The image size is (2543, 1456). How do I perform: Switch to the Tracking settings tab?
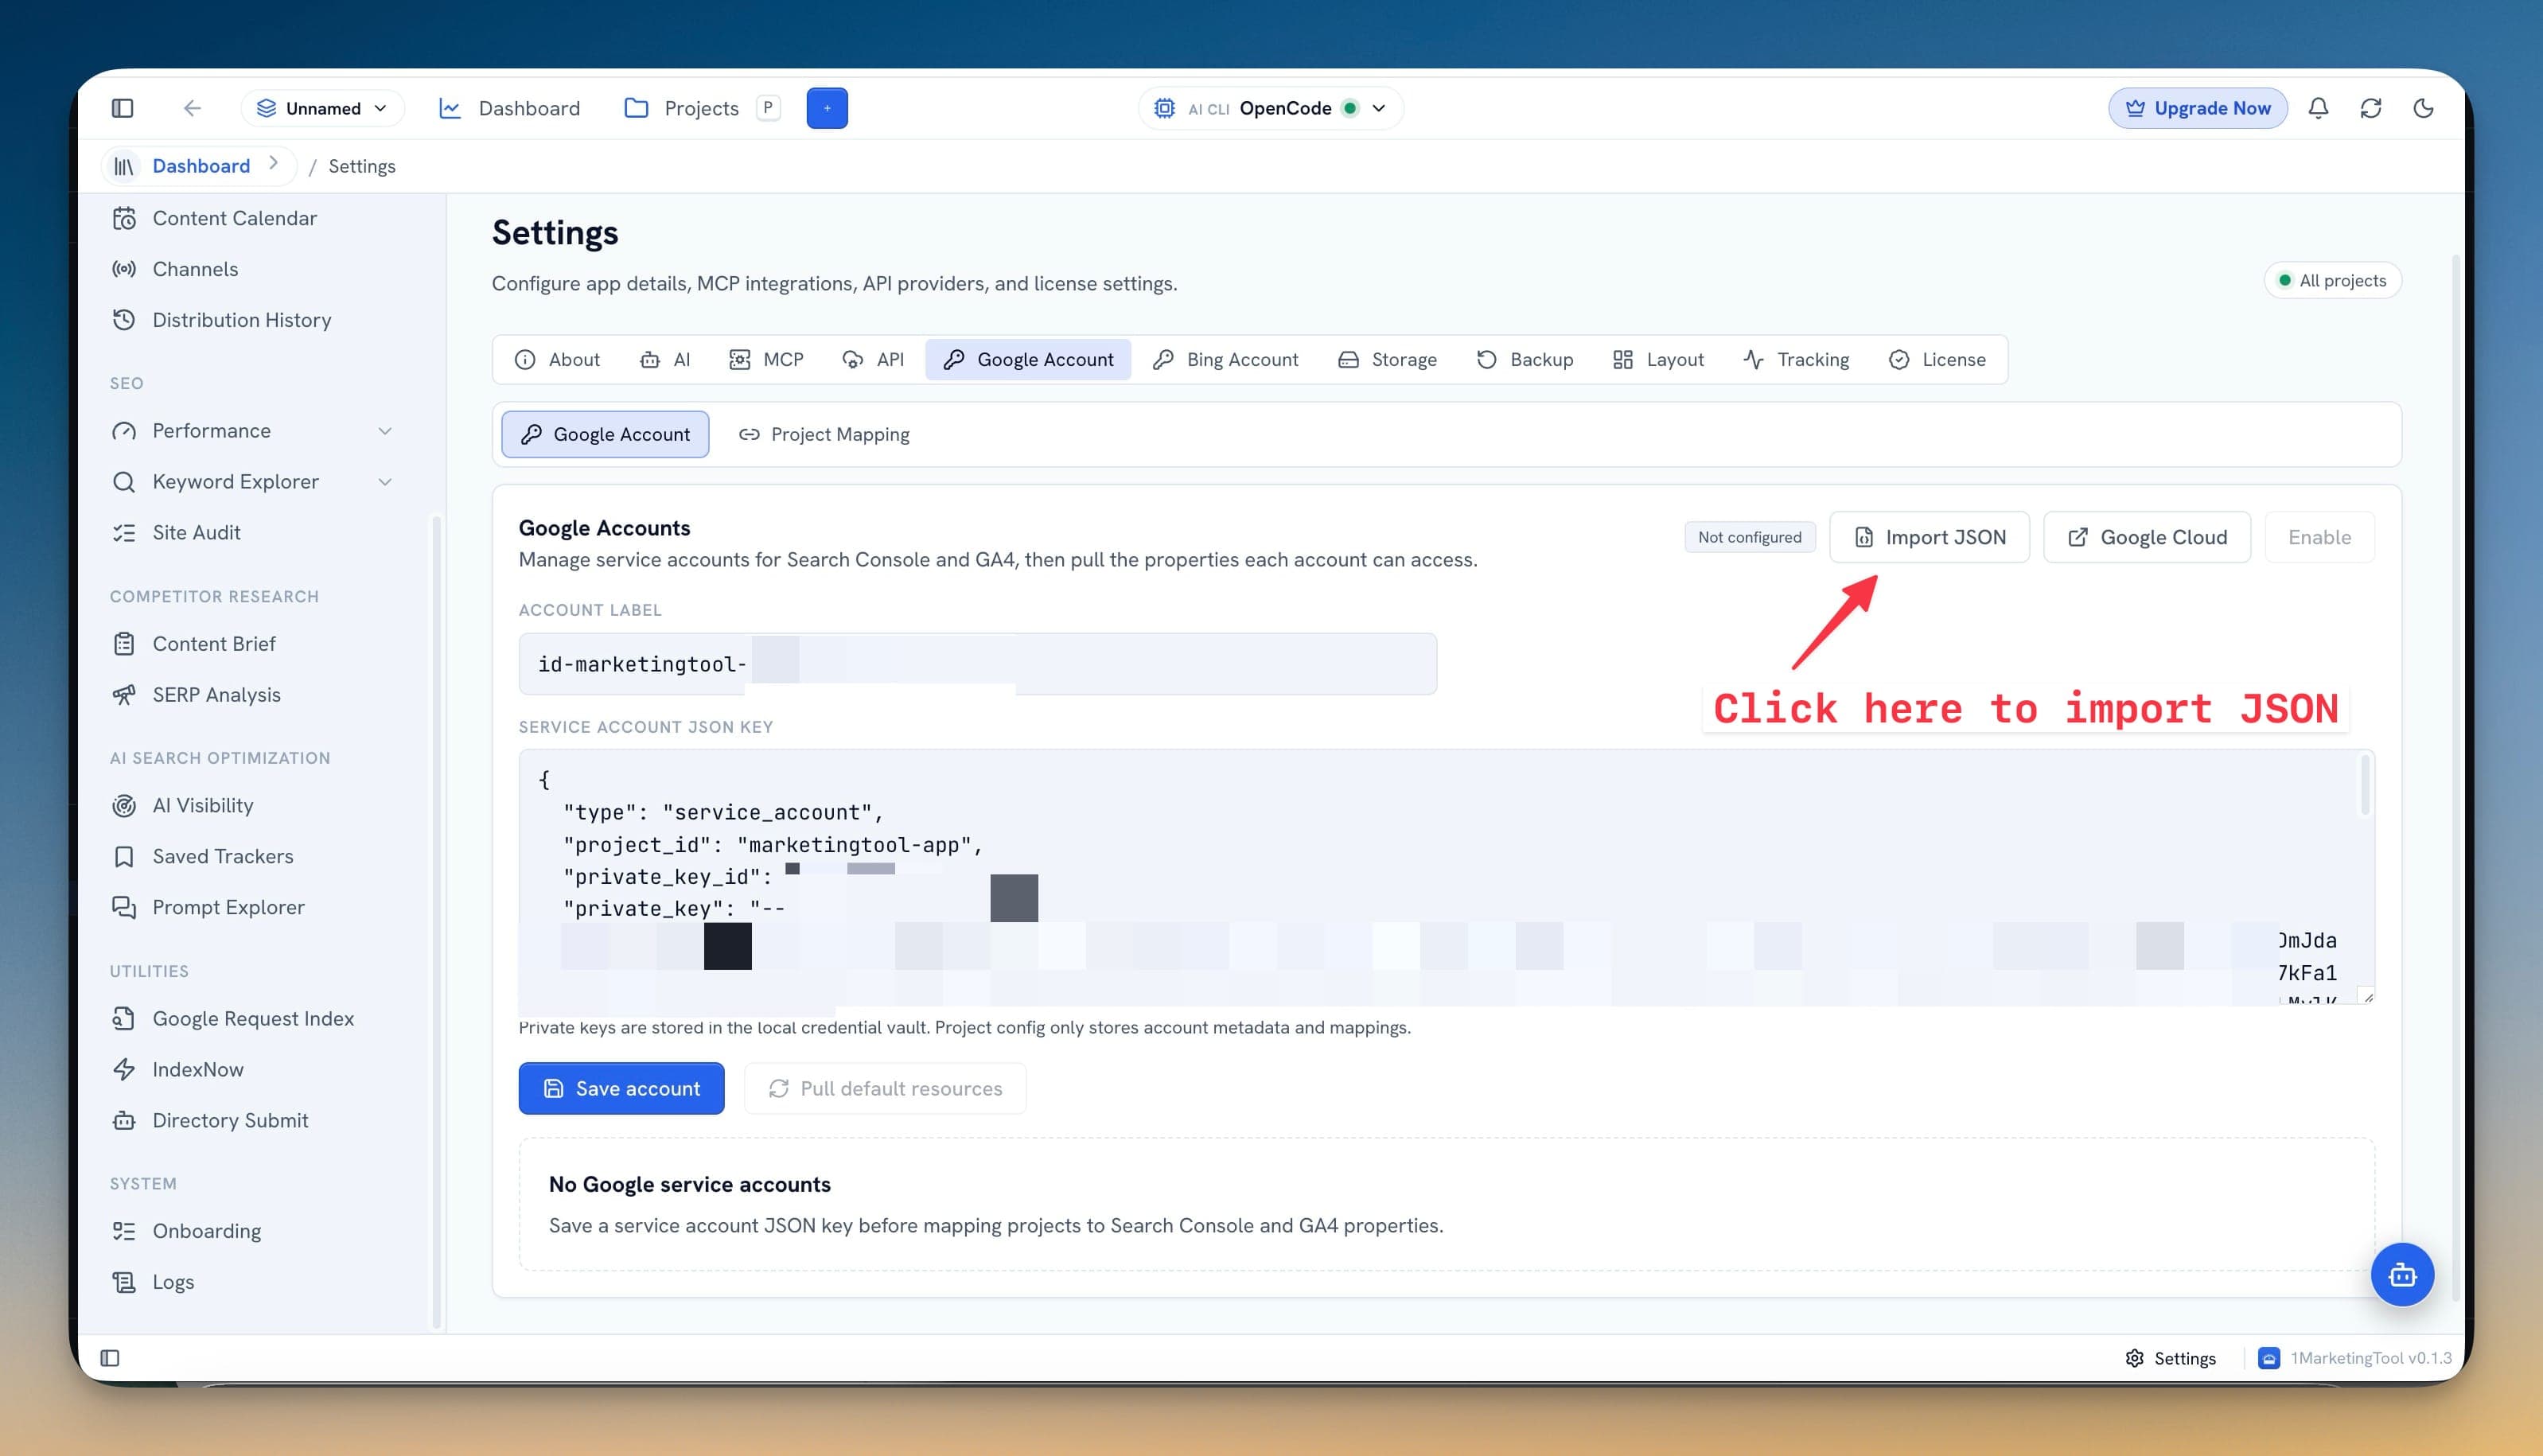(x=1796, y=360)
